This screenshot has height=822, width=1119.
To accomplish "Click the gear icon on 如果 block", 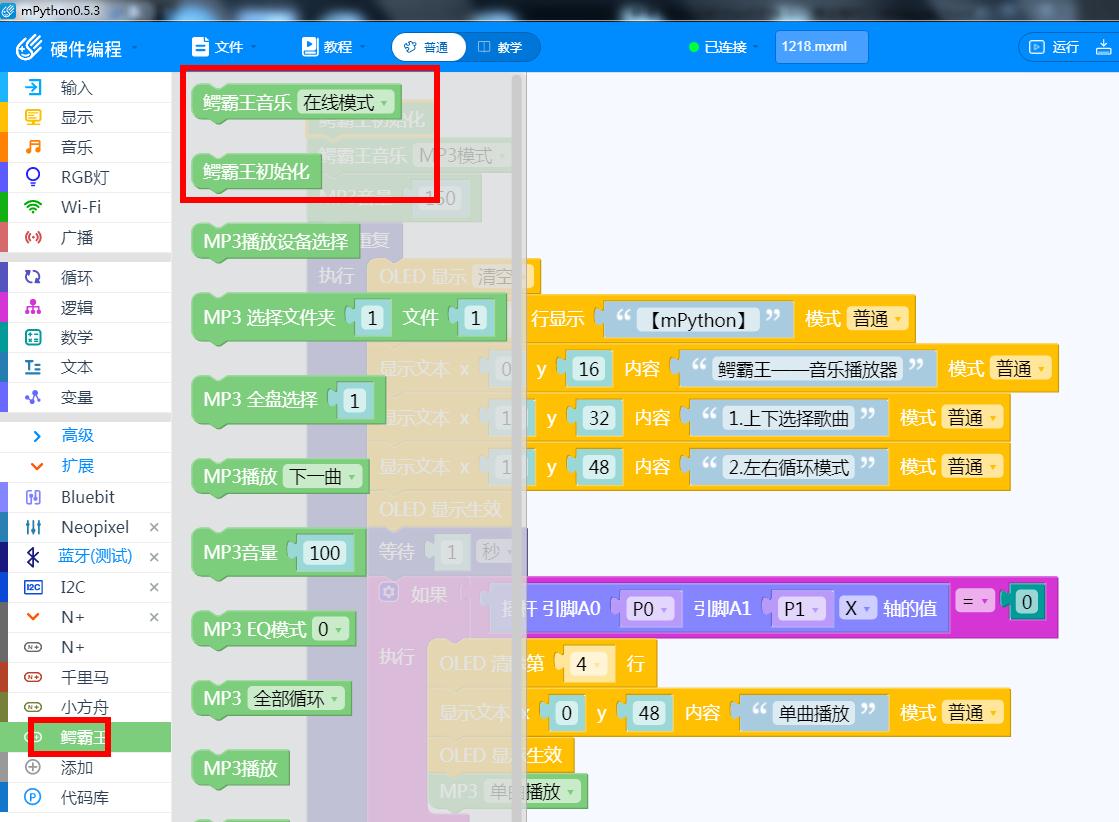I will point(388,592).
